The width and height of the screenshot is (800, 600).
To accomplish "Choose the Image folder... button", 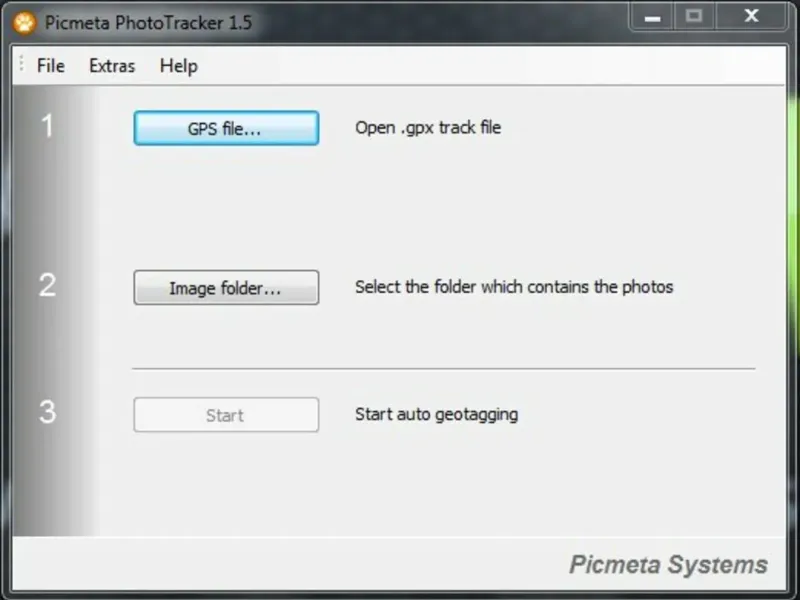I will coord(226,288).
